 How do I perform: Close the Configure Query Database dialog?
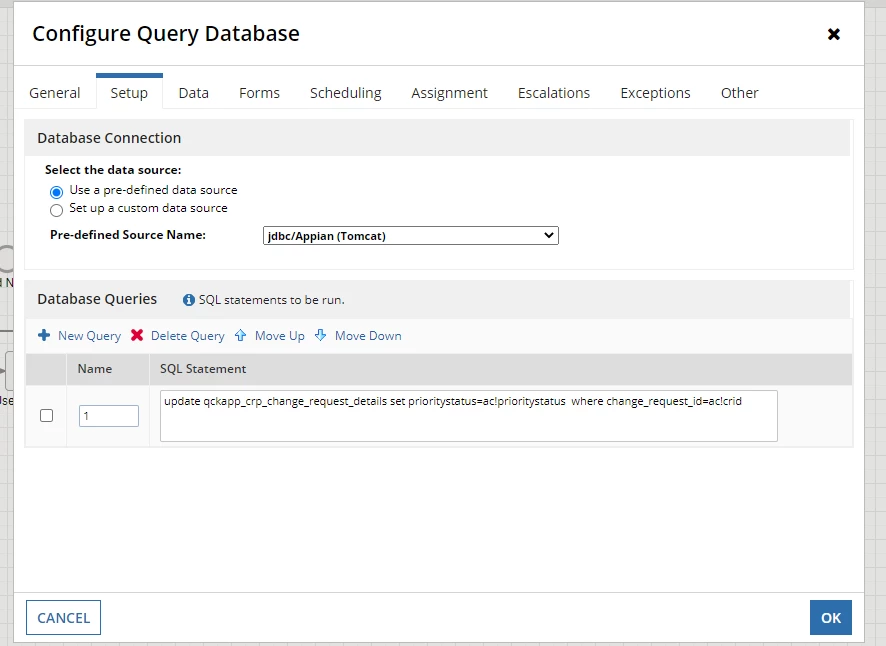coord(833,34)
